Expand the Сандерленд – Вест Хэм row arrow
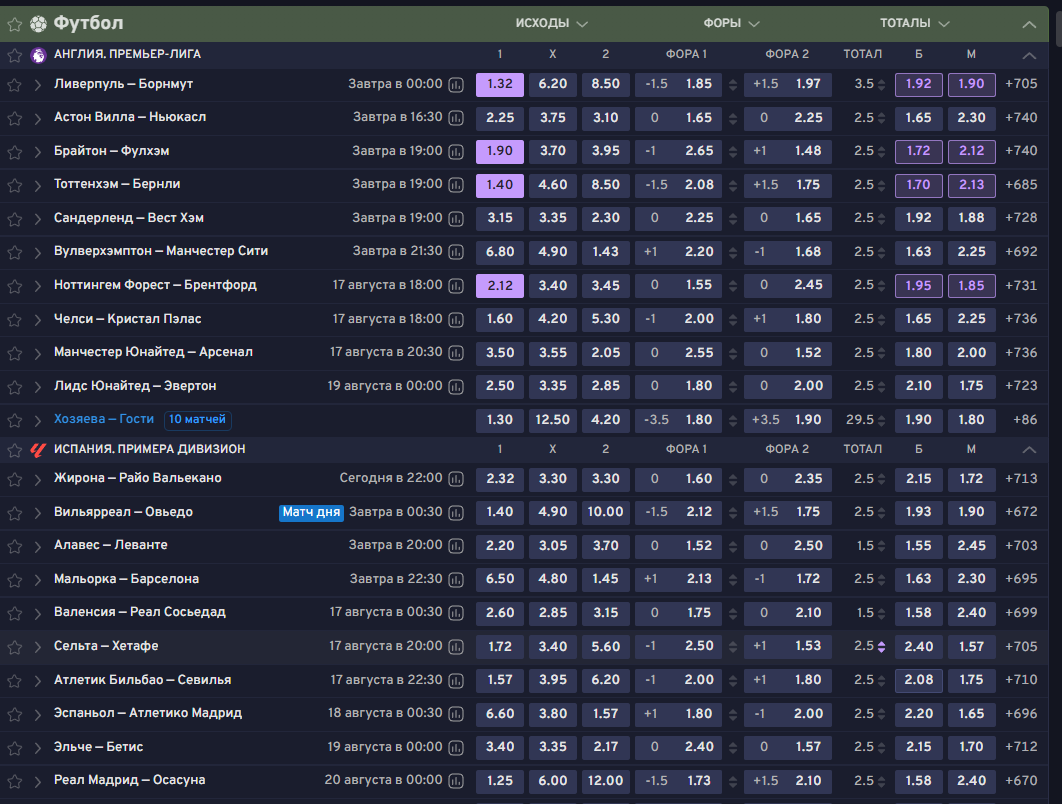 (x=37, y=219)
